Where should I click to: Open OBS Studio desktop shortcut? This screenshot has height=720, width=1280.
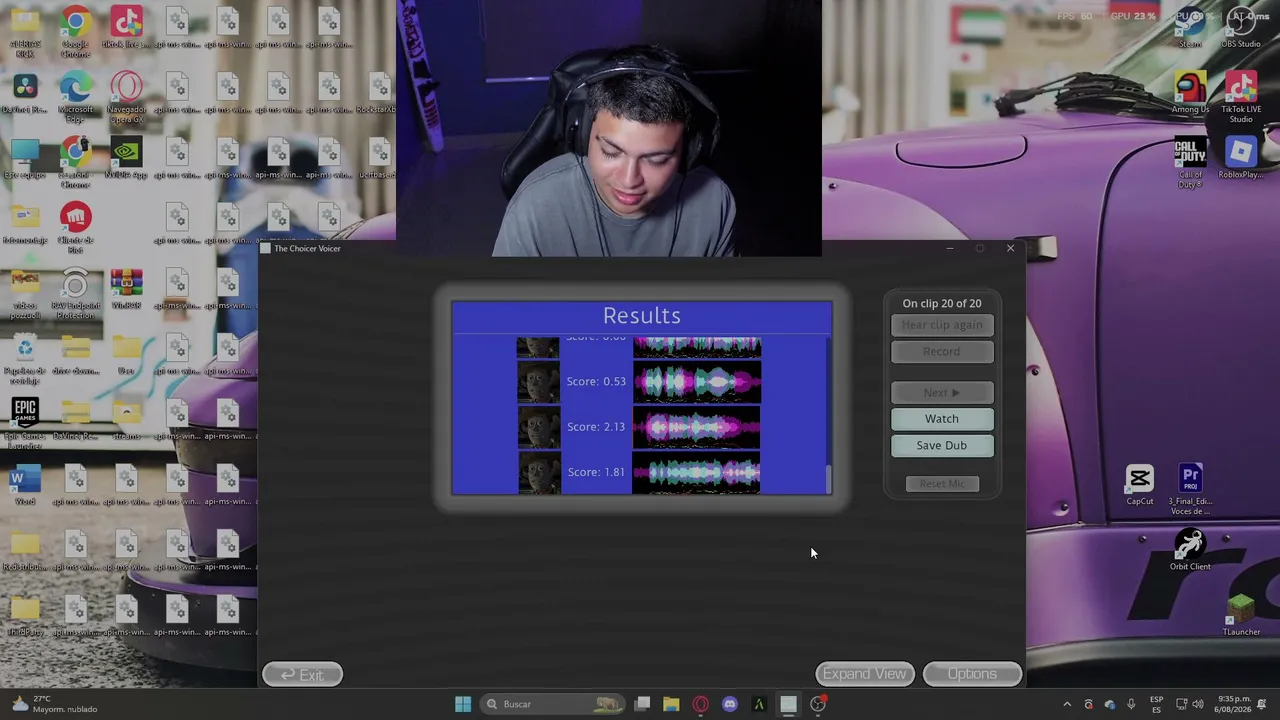click(x=1241, y=28)
